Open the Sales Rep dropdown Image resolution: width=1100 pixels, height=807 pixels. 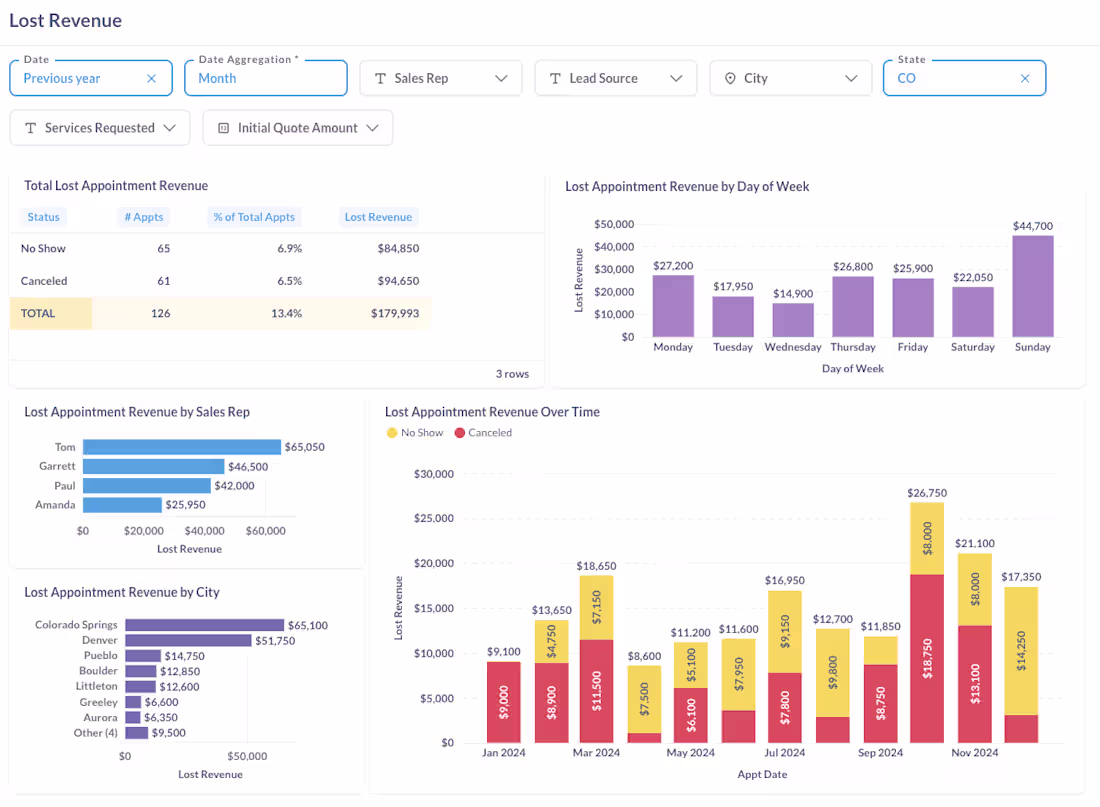[x=502, y=77]
